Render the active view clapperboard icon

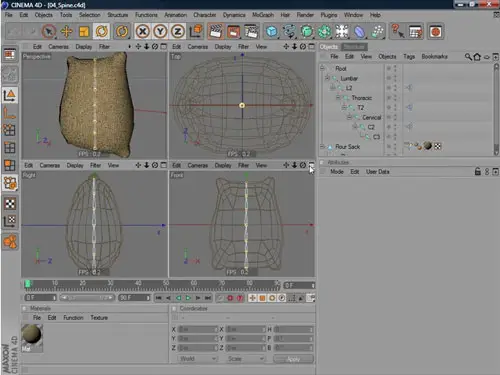tap(215, 31)
